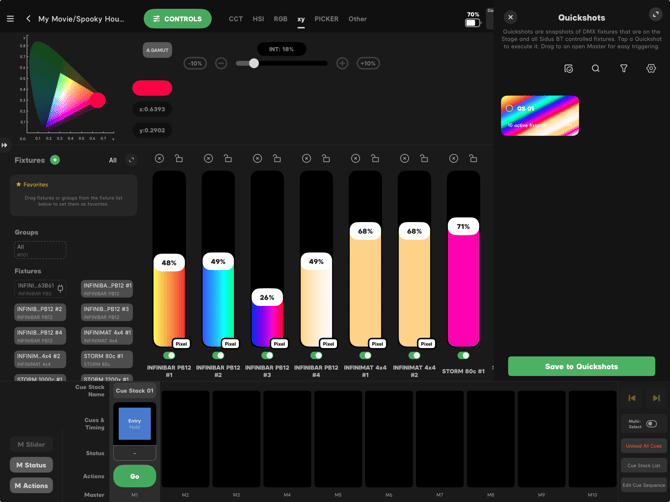Image resolution: width=670 pixels, height=502 pixels.
Task: Clear the INFINIMAT 4x4 #1 fader (x icon)
Action: [356, 159]
